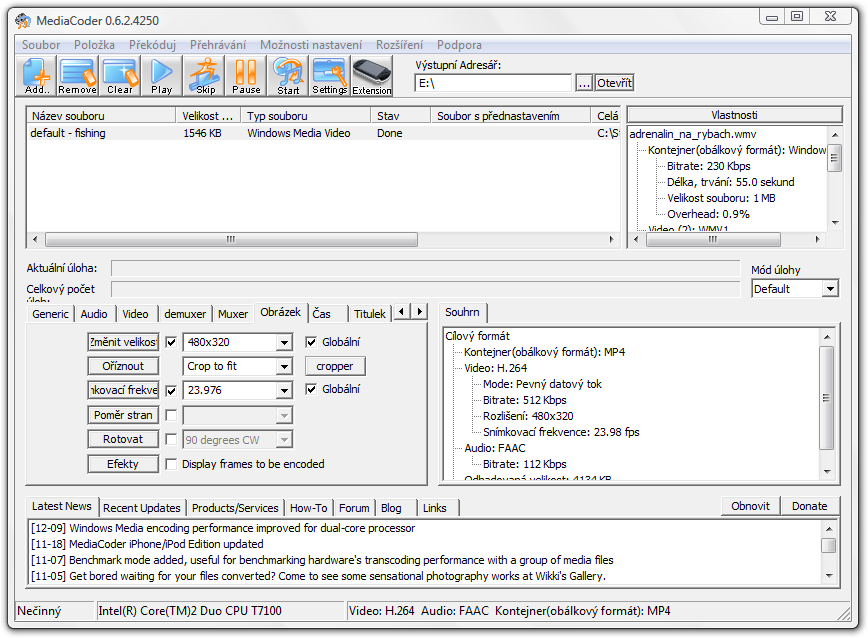This screenshot has width=868, height=638.
Task: Toggle the Globální checkbox next to frame rate
Action: pyautogui.click(x=311, y=389)
